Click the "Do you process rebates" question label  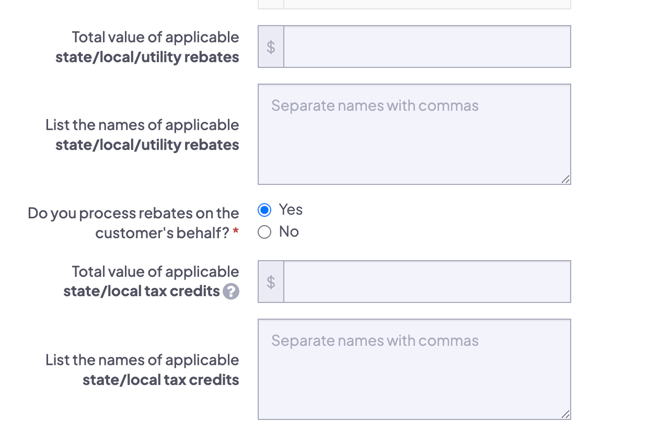click(x=133, y=222)
